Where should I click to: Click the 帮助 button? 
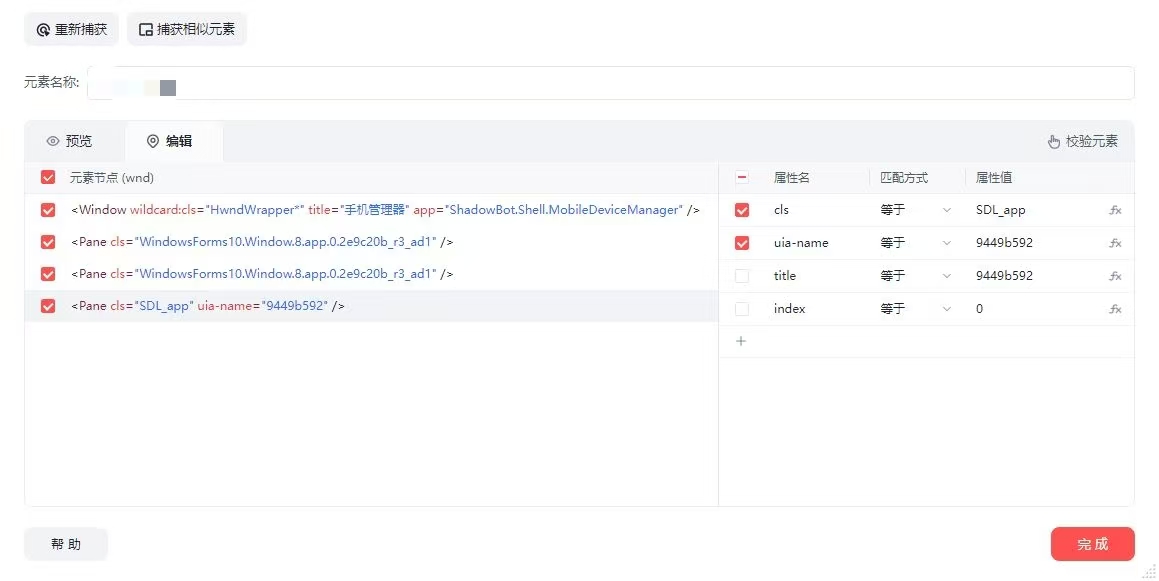pyautogui.click(x=66, y=544)
